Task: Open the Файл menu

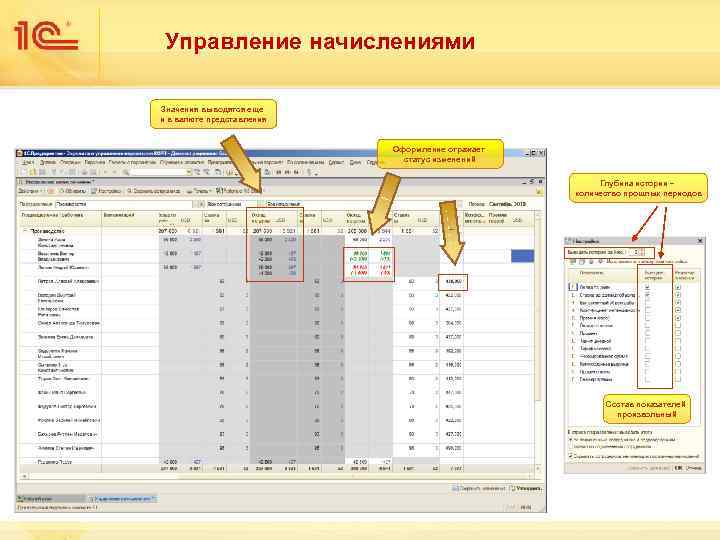Action: [x=28, y=163]
